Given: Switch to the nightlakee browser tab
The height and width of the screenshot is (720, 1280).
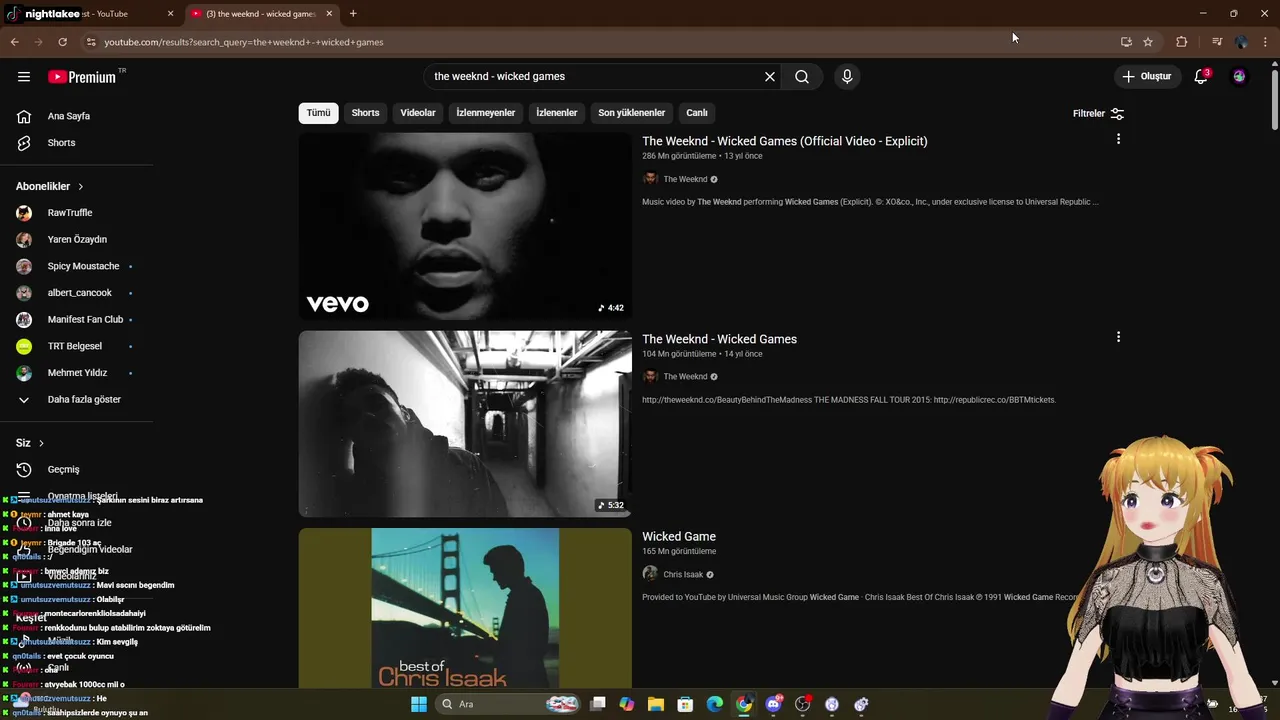Looking at the screenshot, I should click(90, 14).
